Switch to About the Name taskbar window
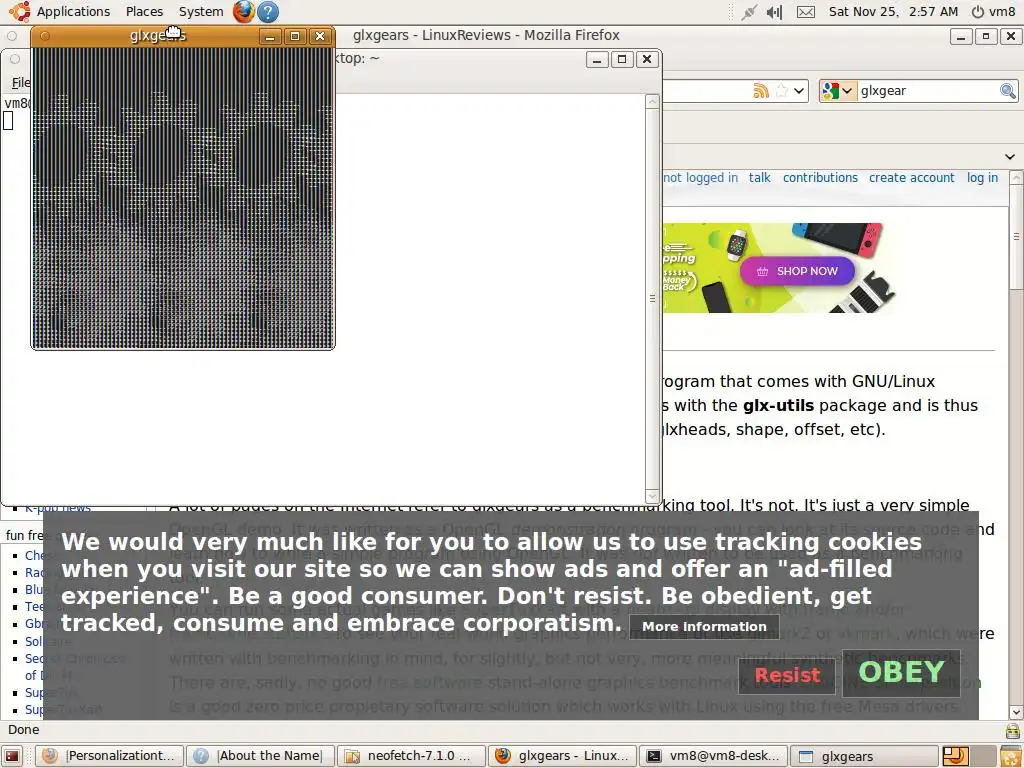Viewport: 1024px width, 768px height. pos(260,756)
